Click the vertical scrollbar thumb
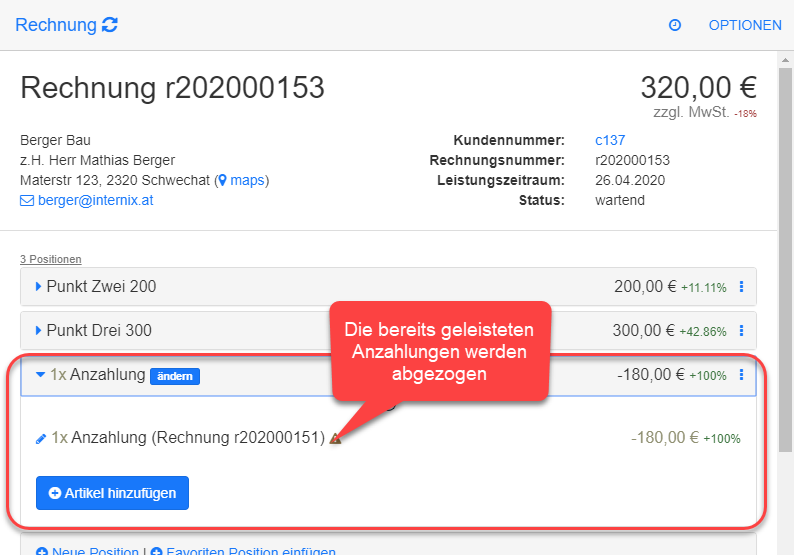This screenshot has height=555, width=794. pyautogui.click(x=785, y=259)
